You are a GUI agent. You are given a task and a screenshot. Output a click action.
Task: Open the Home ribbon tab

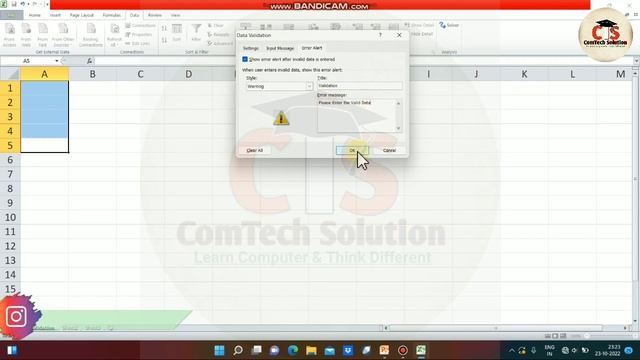coord(35,15)
